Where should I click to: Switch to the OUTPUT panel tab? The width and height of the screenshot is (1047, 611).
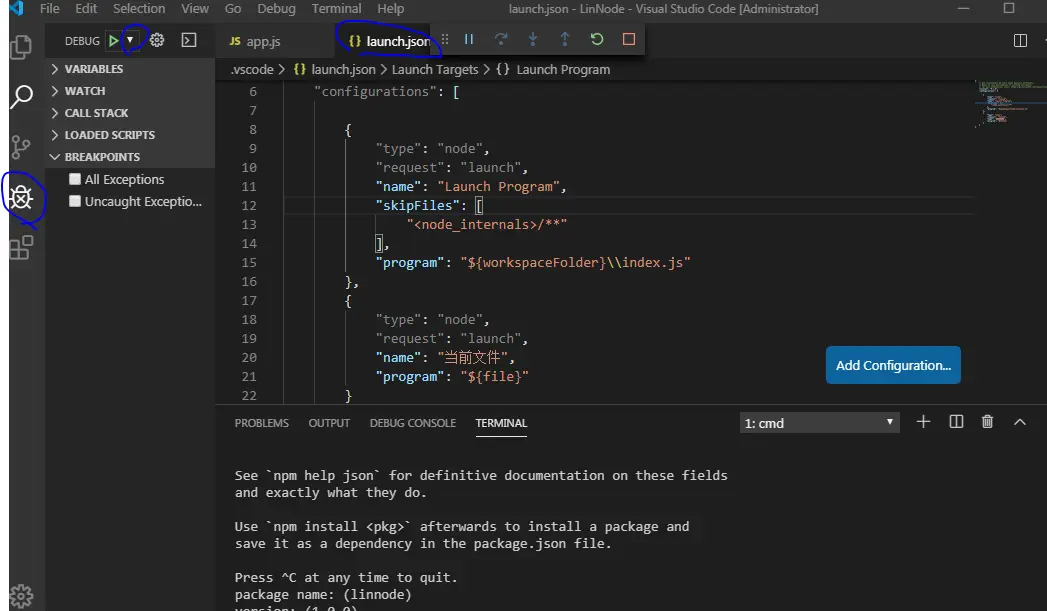pyautogui.click(x=329, y=423)
